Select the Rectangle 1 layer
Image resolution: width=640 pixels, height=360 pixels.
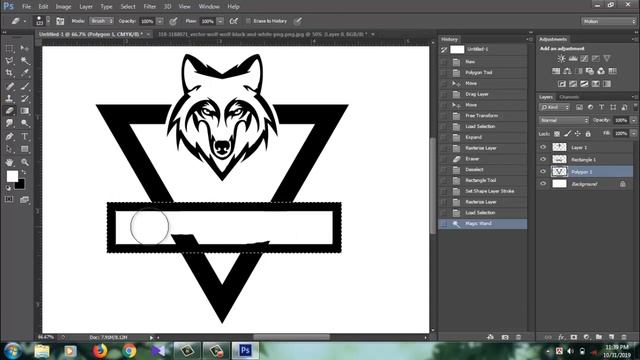tap(585, 159)
